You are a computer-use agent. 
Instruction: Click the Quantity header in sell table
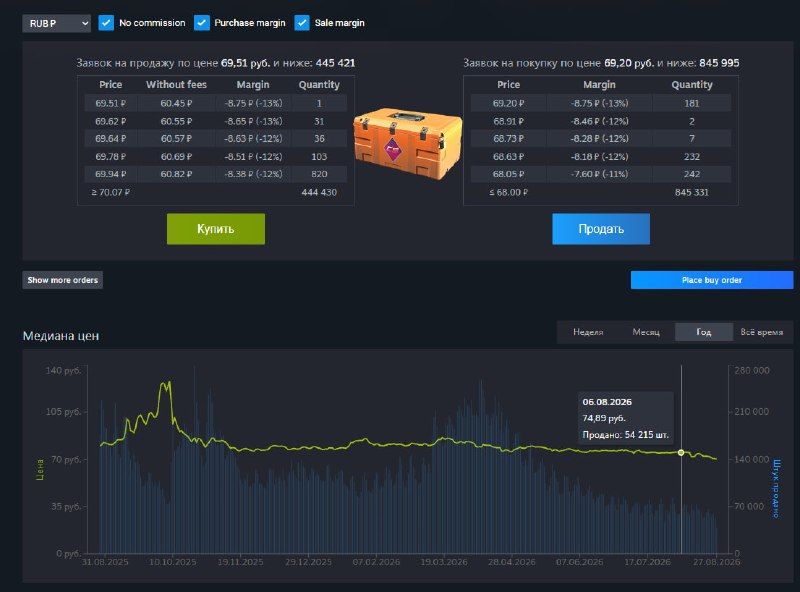click(x=319, y=85)
